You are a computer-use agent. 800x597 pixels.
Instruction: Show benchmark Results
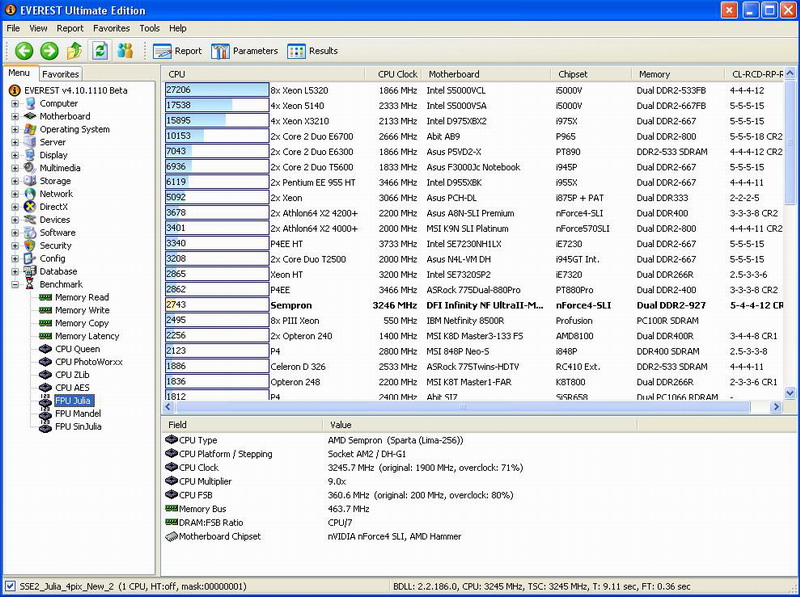(312, 51)
